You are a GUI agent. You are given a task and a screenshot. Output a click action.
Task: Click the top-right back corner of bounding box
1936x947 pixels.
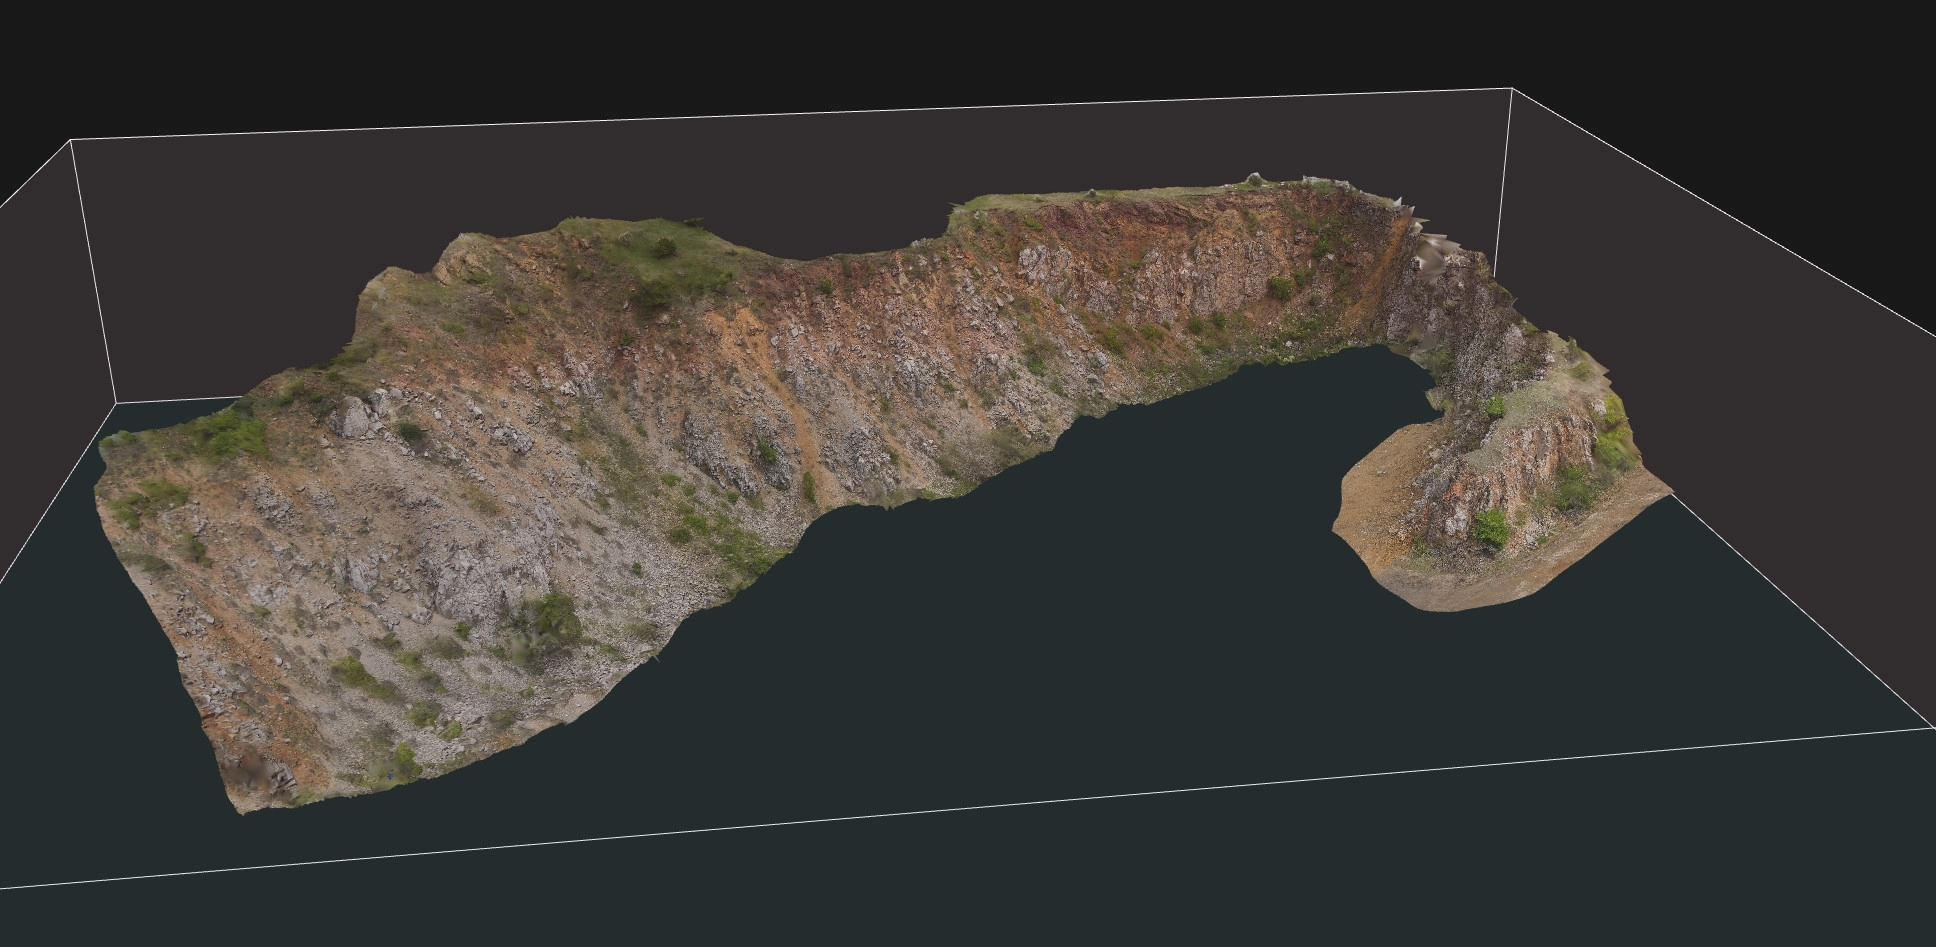[x=1511, y=89]
